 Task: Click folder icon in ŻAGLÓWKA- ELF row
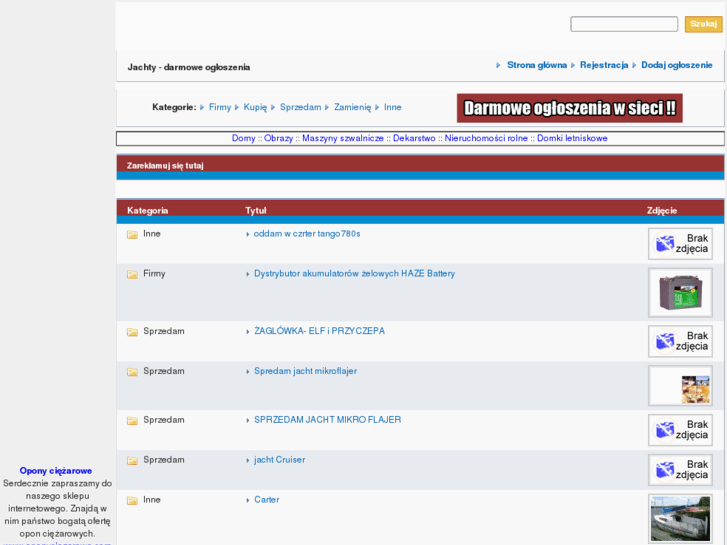click(132, 332)
